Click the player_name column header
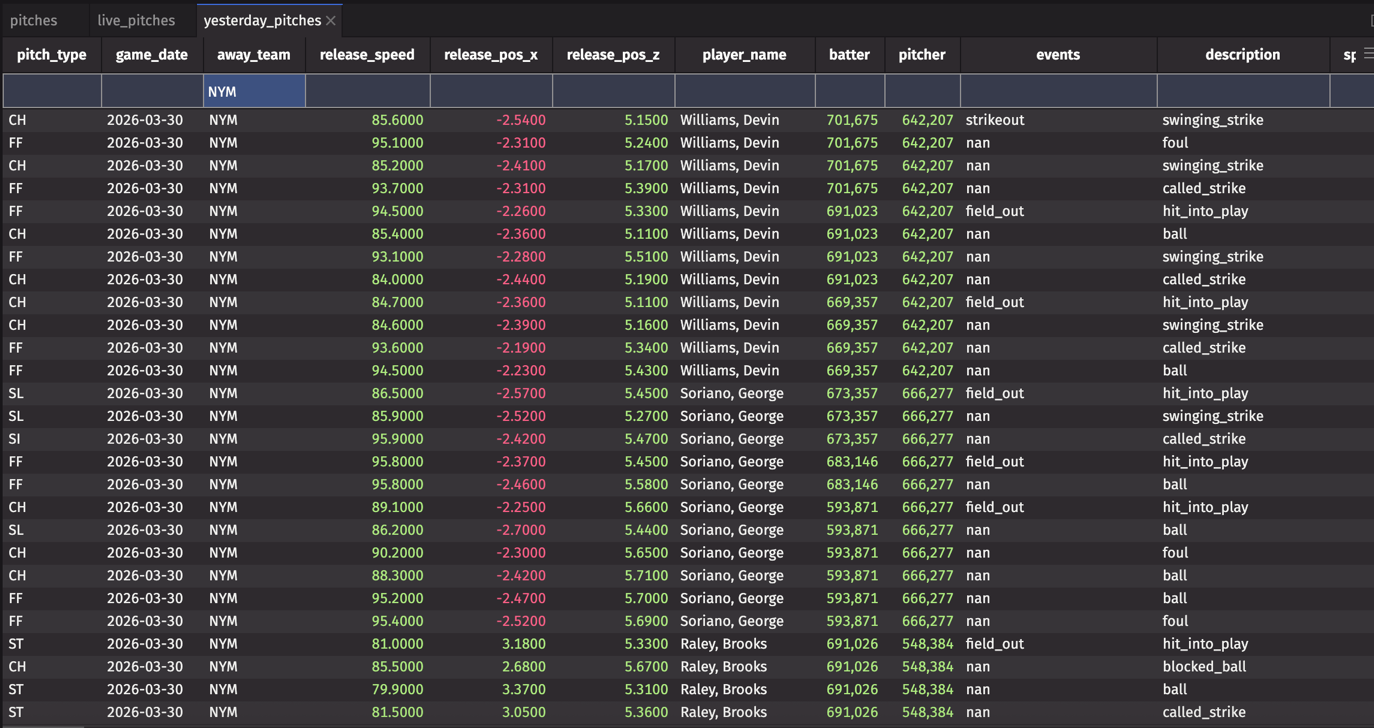 pyautogui.click(x=744, y=55)
